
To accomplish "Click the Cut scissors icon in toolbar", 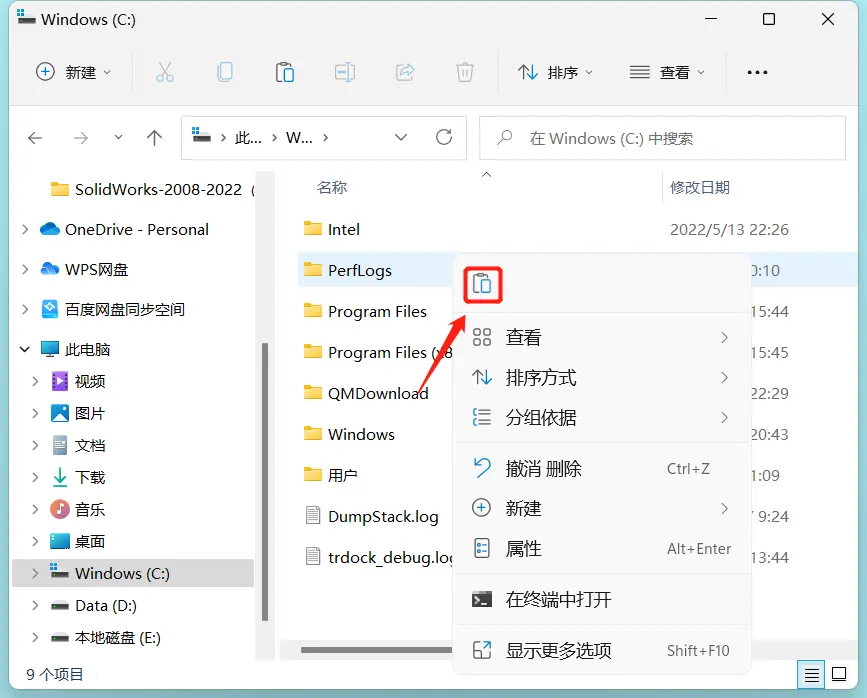I will (x=165, y=72).
